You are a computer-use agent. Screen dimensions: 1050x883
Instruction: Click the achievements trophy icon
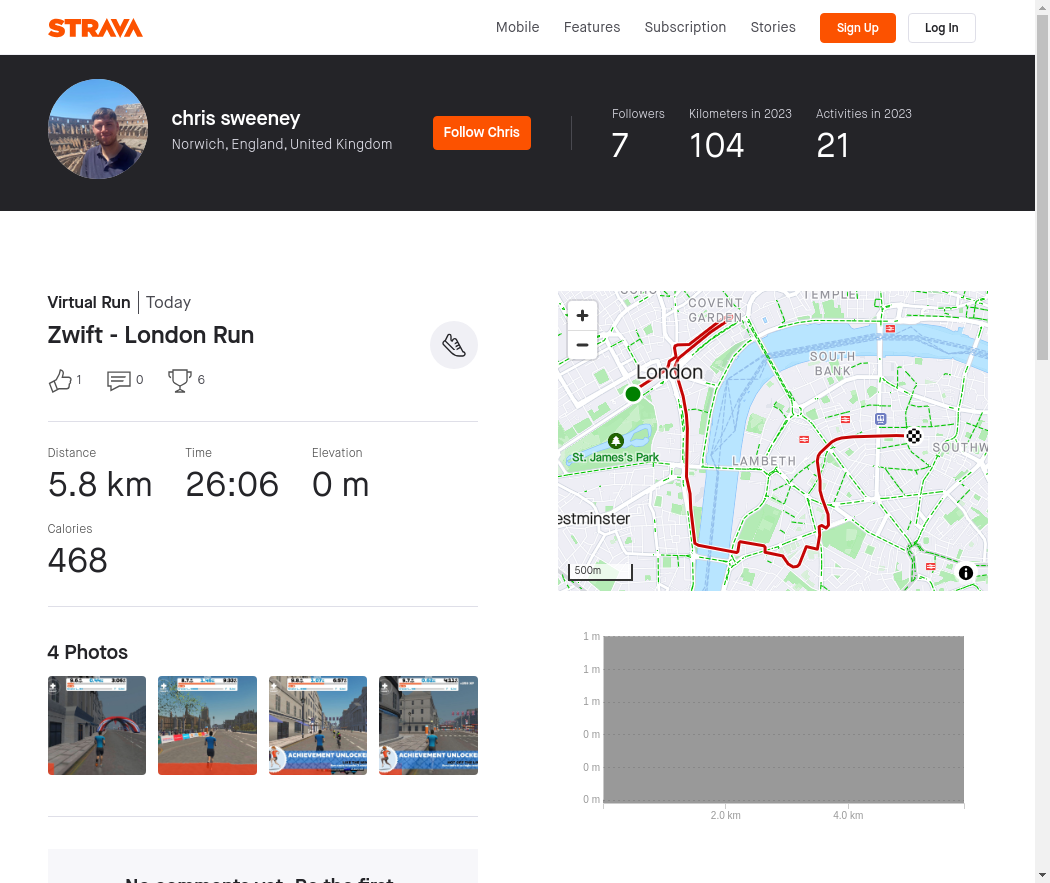(180, 380)
